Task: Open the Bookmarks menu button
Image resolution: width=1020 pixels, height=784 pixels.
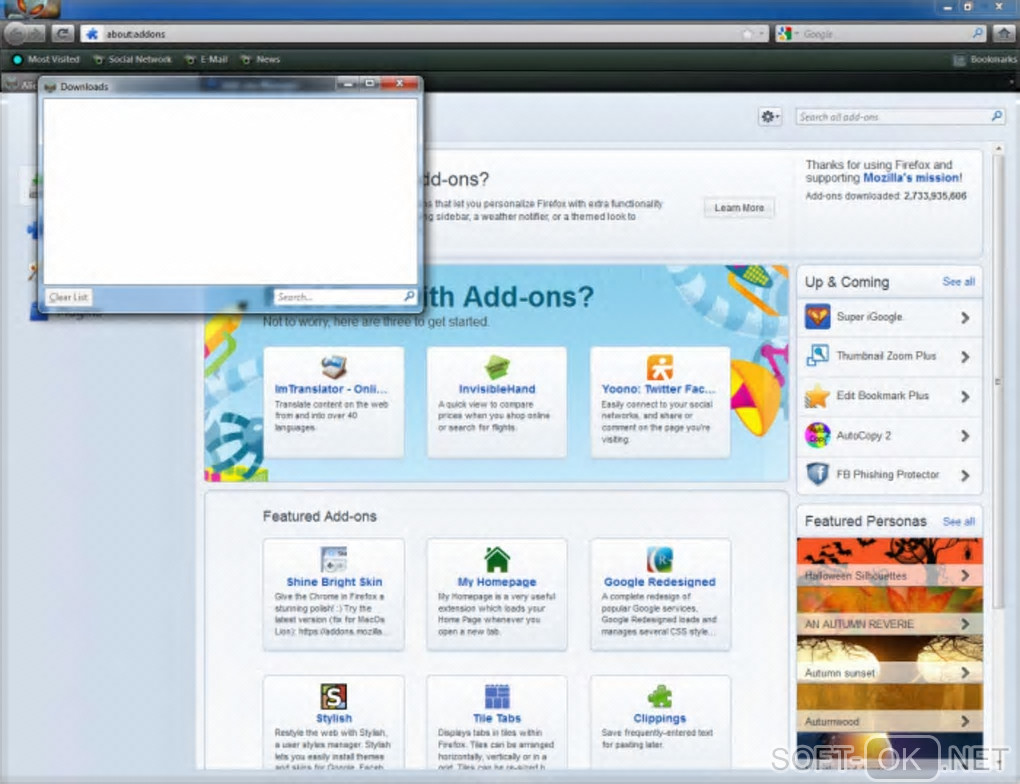Action: [x=985, y=59]
